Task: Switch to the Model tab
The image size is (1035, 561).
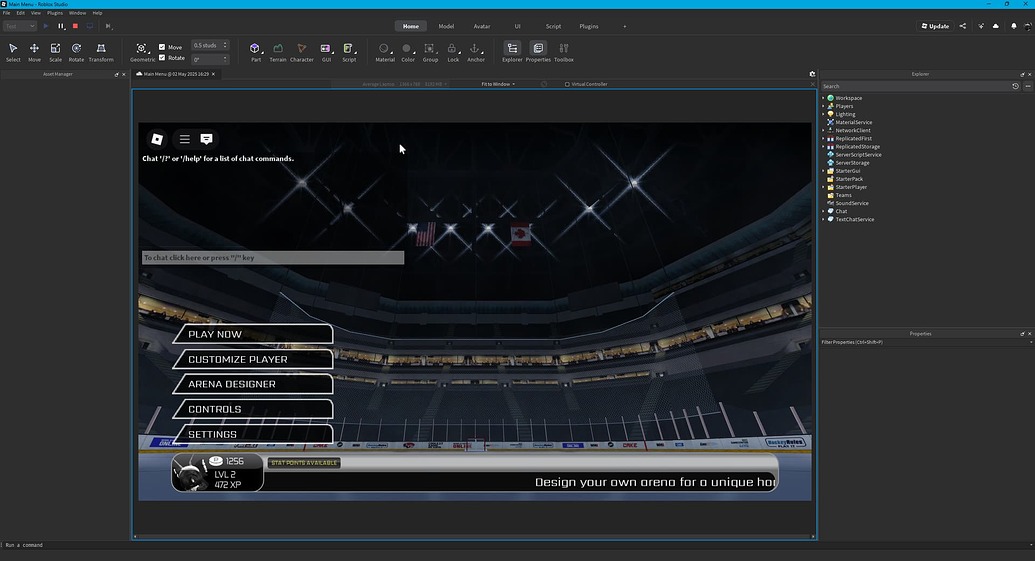Action: click(x=446, y=26)
